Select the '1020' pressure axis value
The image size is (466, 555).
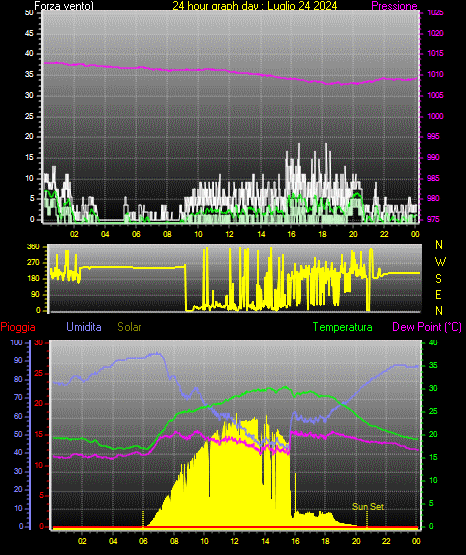(x=436, y=33)
